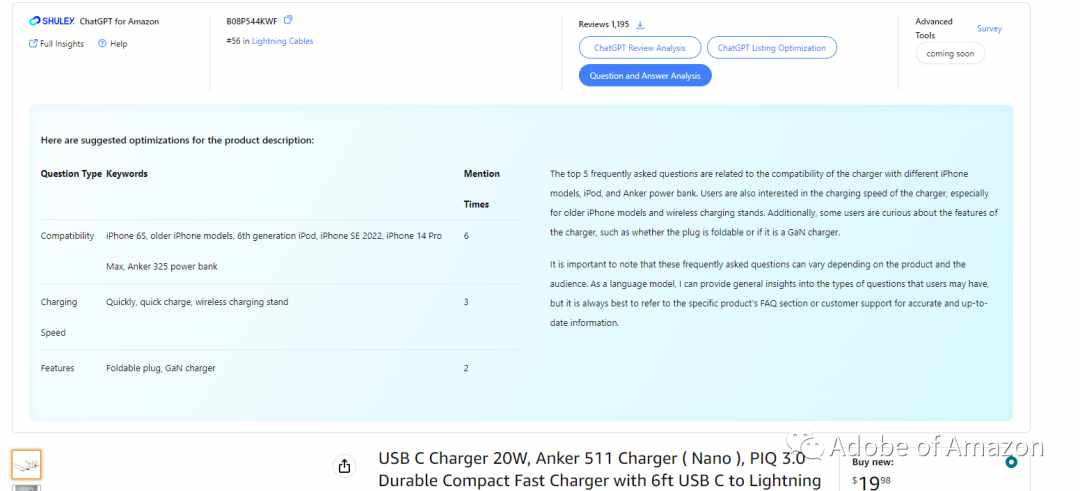Click the mention count 6 for Compatibility
Screen dimensions: 1080x491
(x=466, y=236)
